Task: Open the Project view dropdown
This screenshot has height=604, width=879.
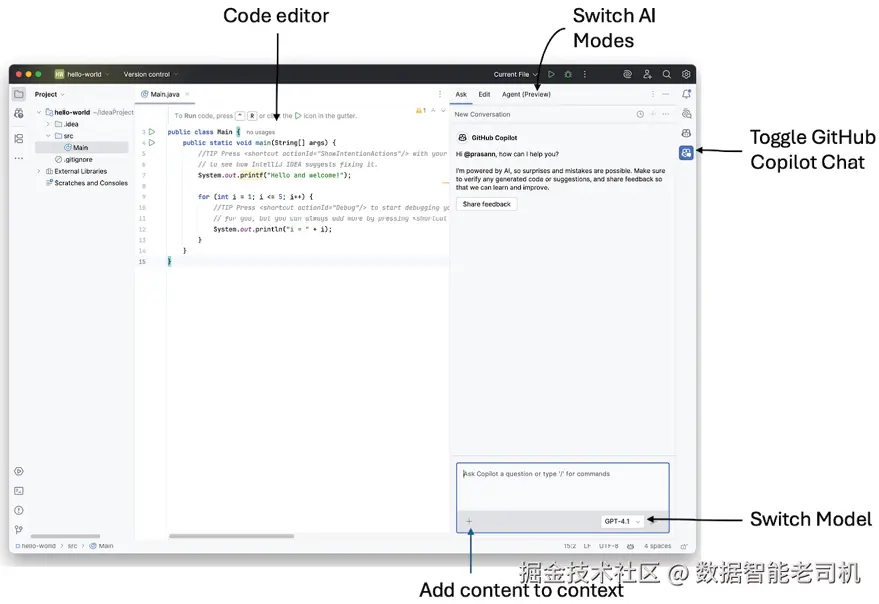Action: click(x=49, y=94)
